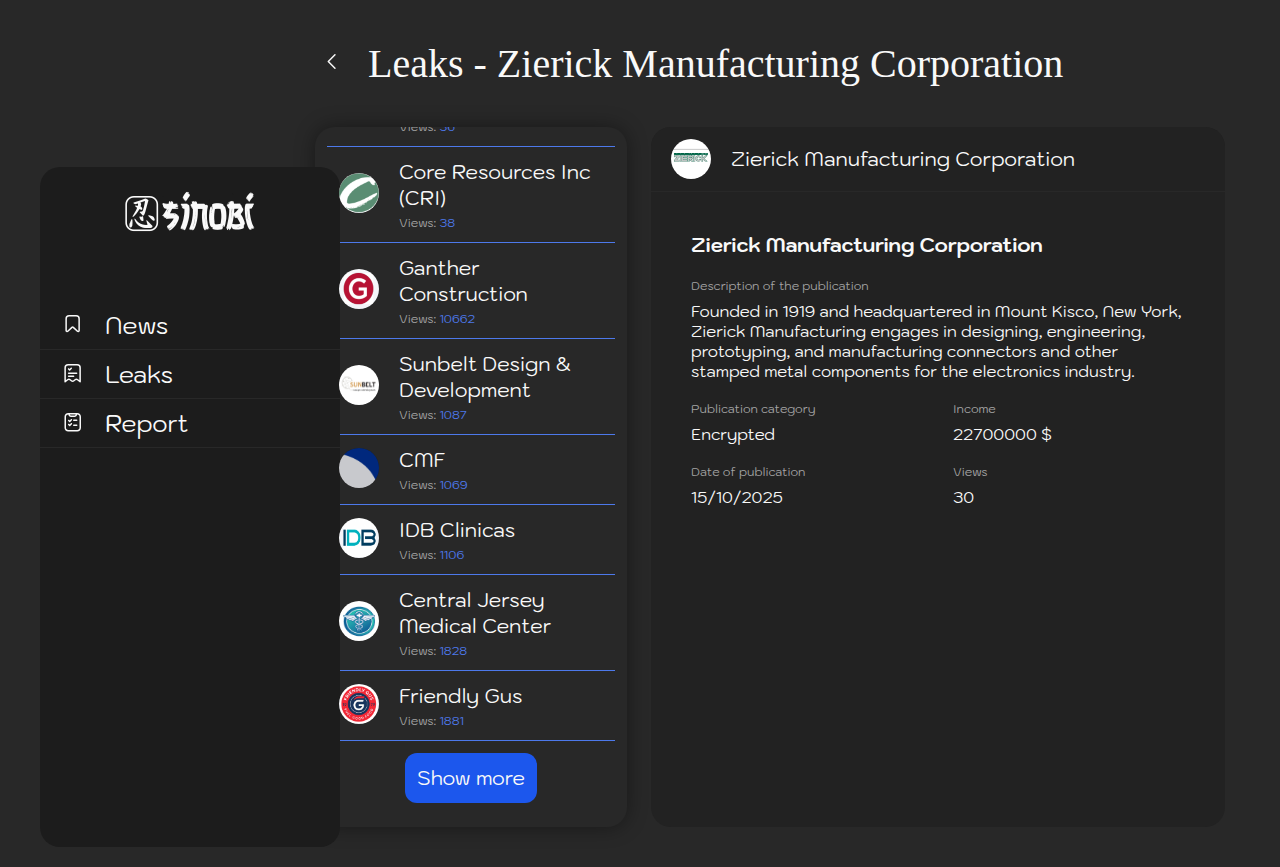Click the Zierick logo in the detail header
This screenshot has width=1280, height=867.
(x=691, y=159)
